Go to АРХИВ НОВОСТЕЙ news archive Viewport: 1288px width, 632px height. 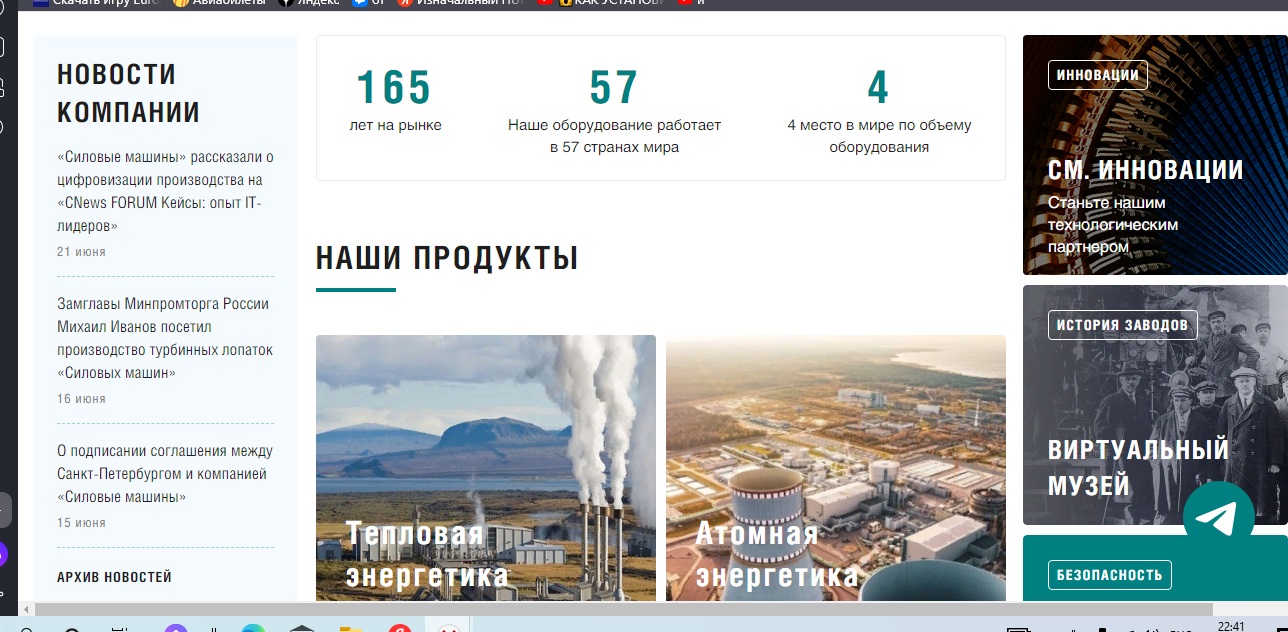pos(114,577)
